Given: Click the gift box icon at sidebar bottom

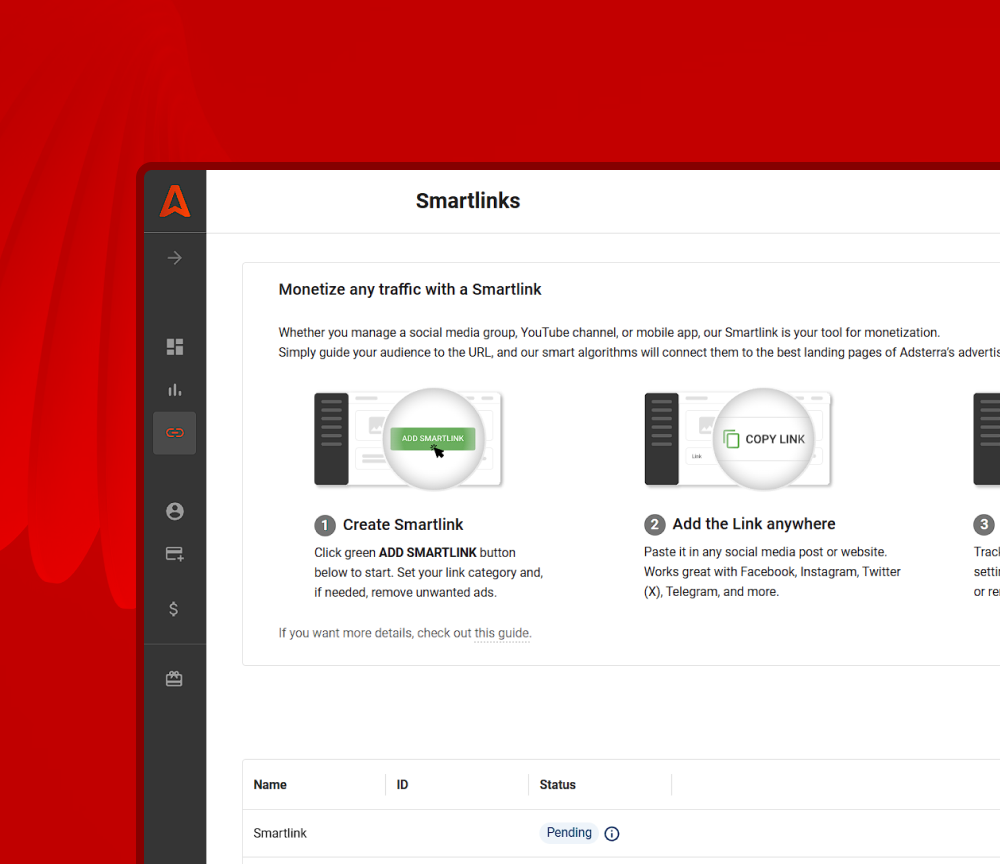Looking at the screenshot, I should 174,678.
